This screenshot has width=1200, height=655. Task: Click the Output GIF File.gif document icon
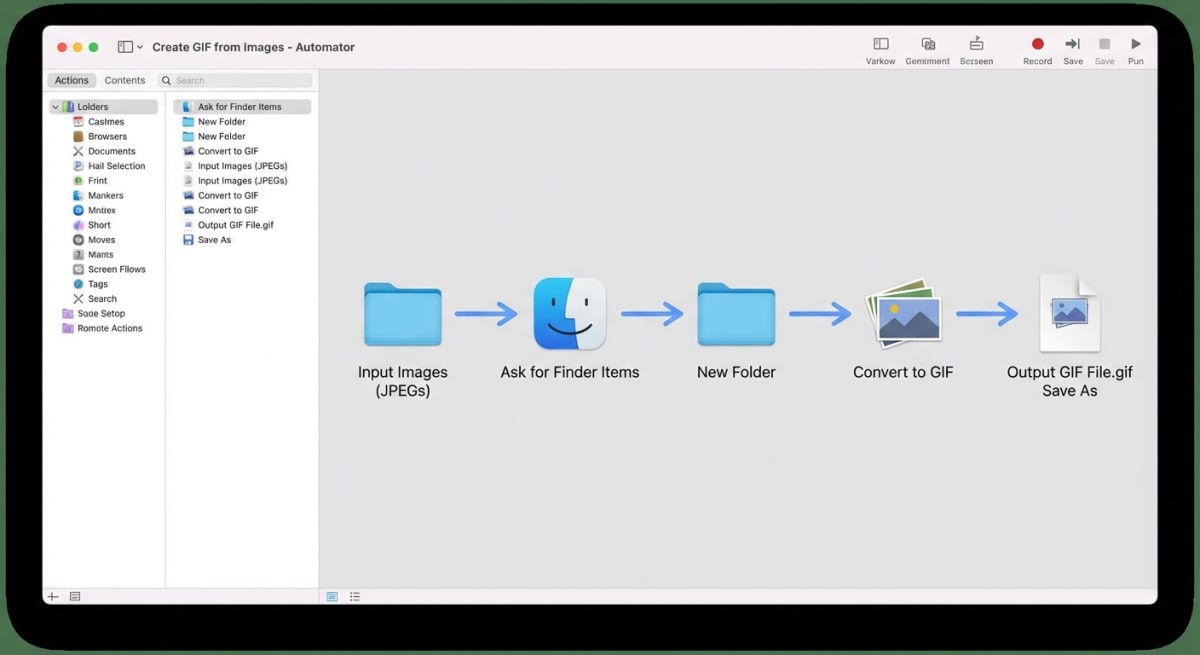click(x=1070, y=310)
